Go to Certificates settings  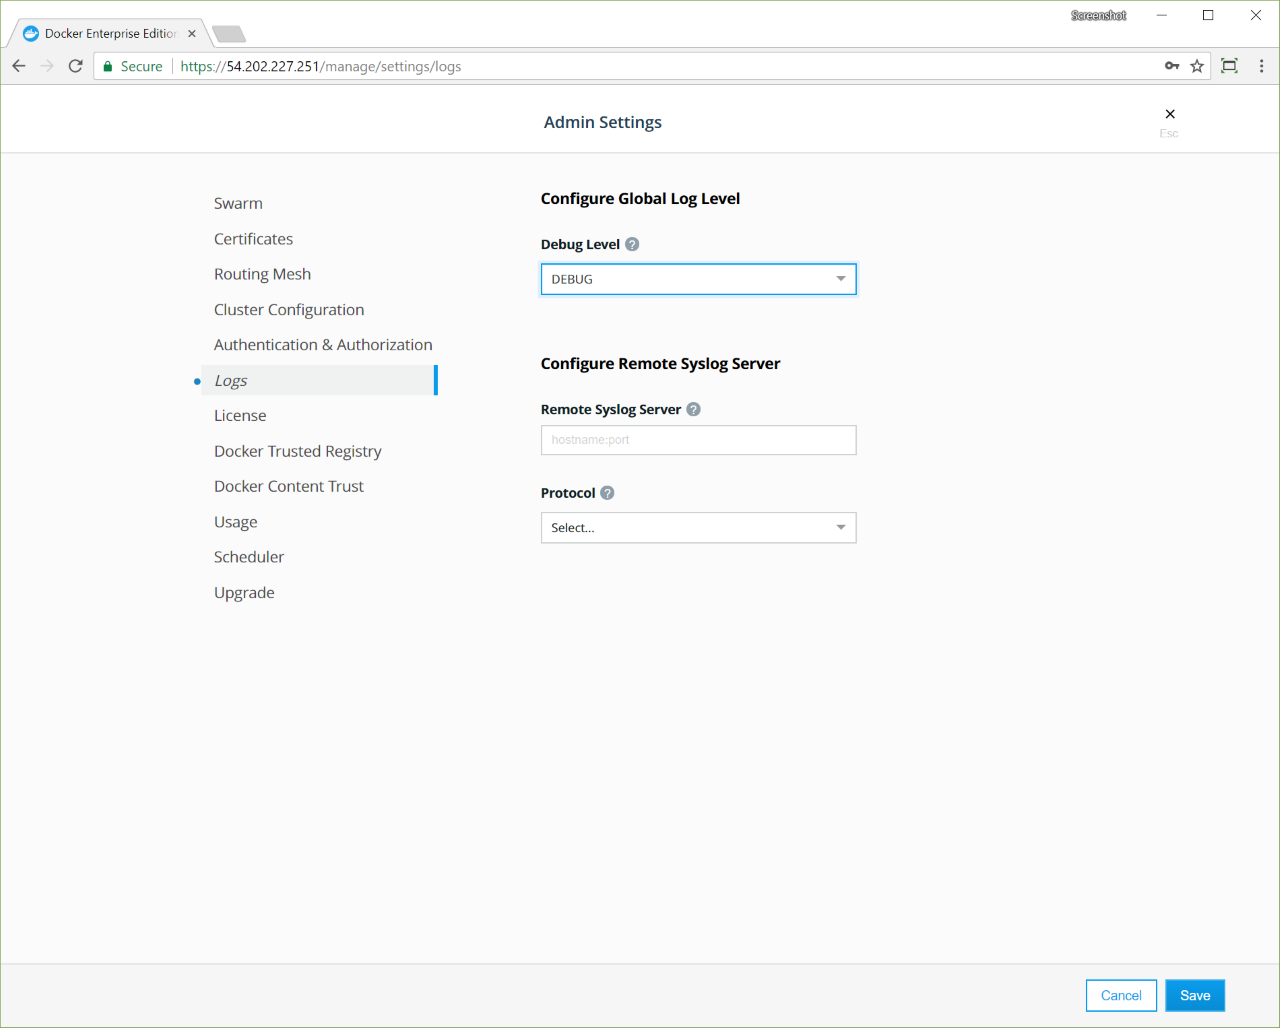tap(253, 239)
